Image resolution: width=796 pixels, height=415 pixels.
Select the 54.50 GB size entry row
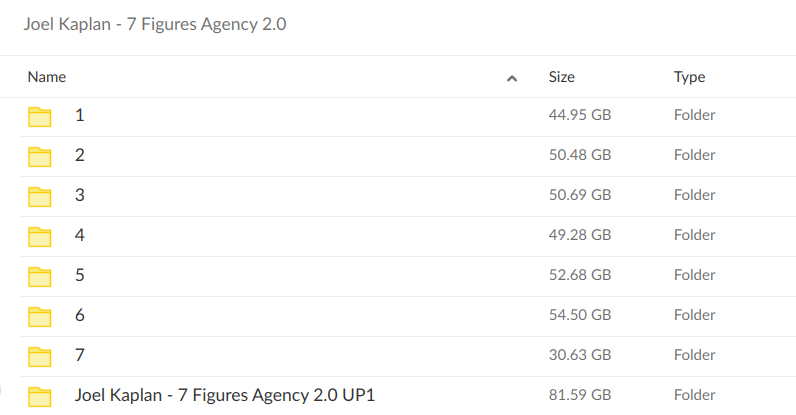click(580, 315)
